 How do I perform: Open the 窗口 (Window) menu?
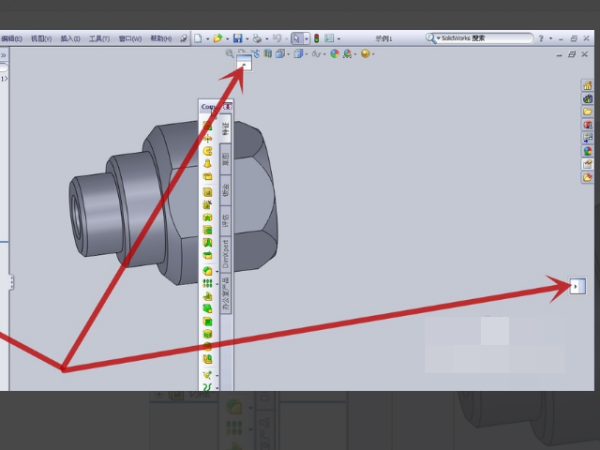[129, 39]
